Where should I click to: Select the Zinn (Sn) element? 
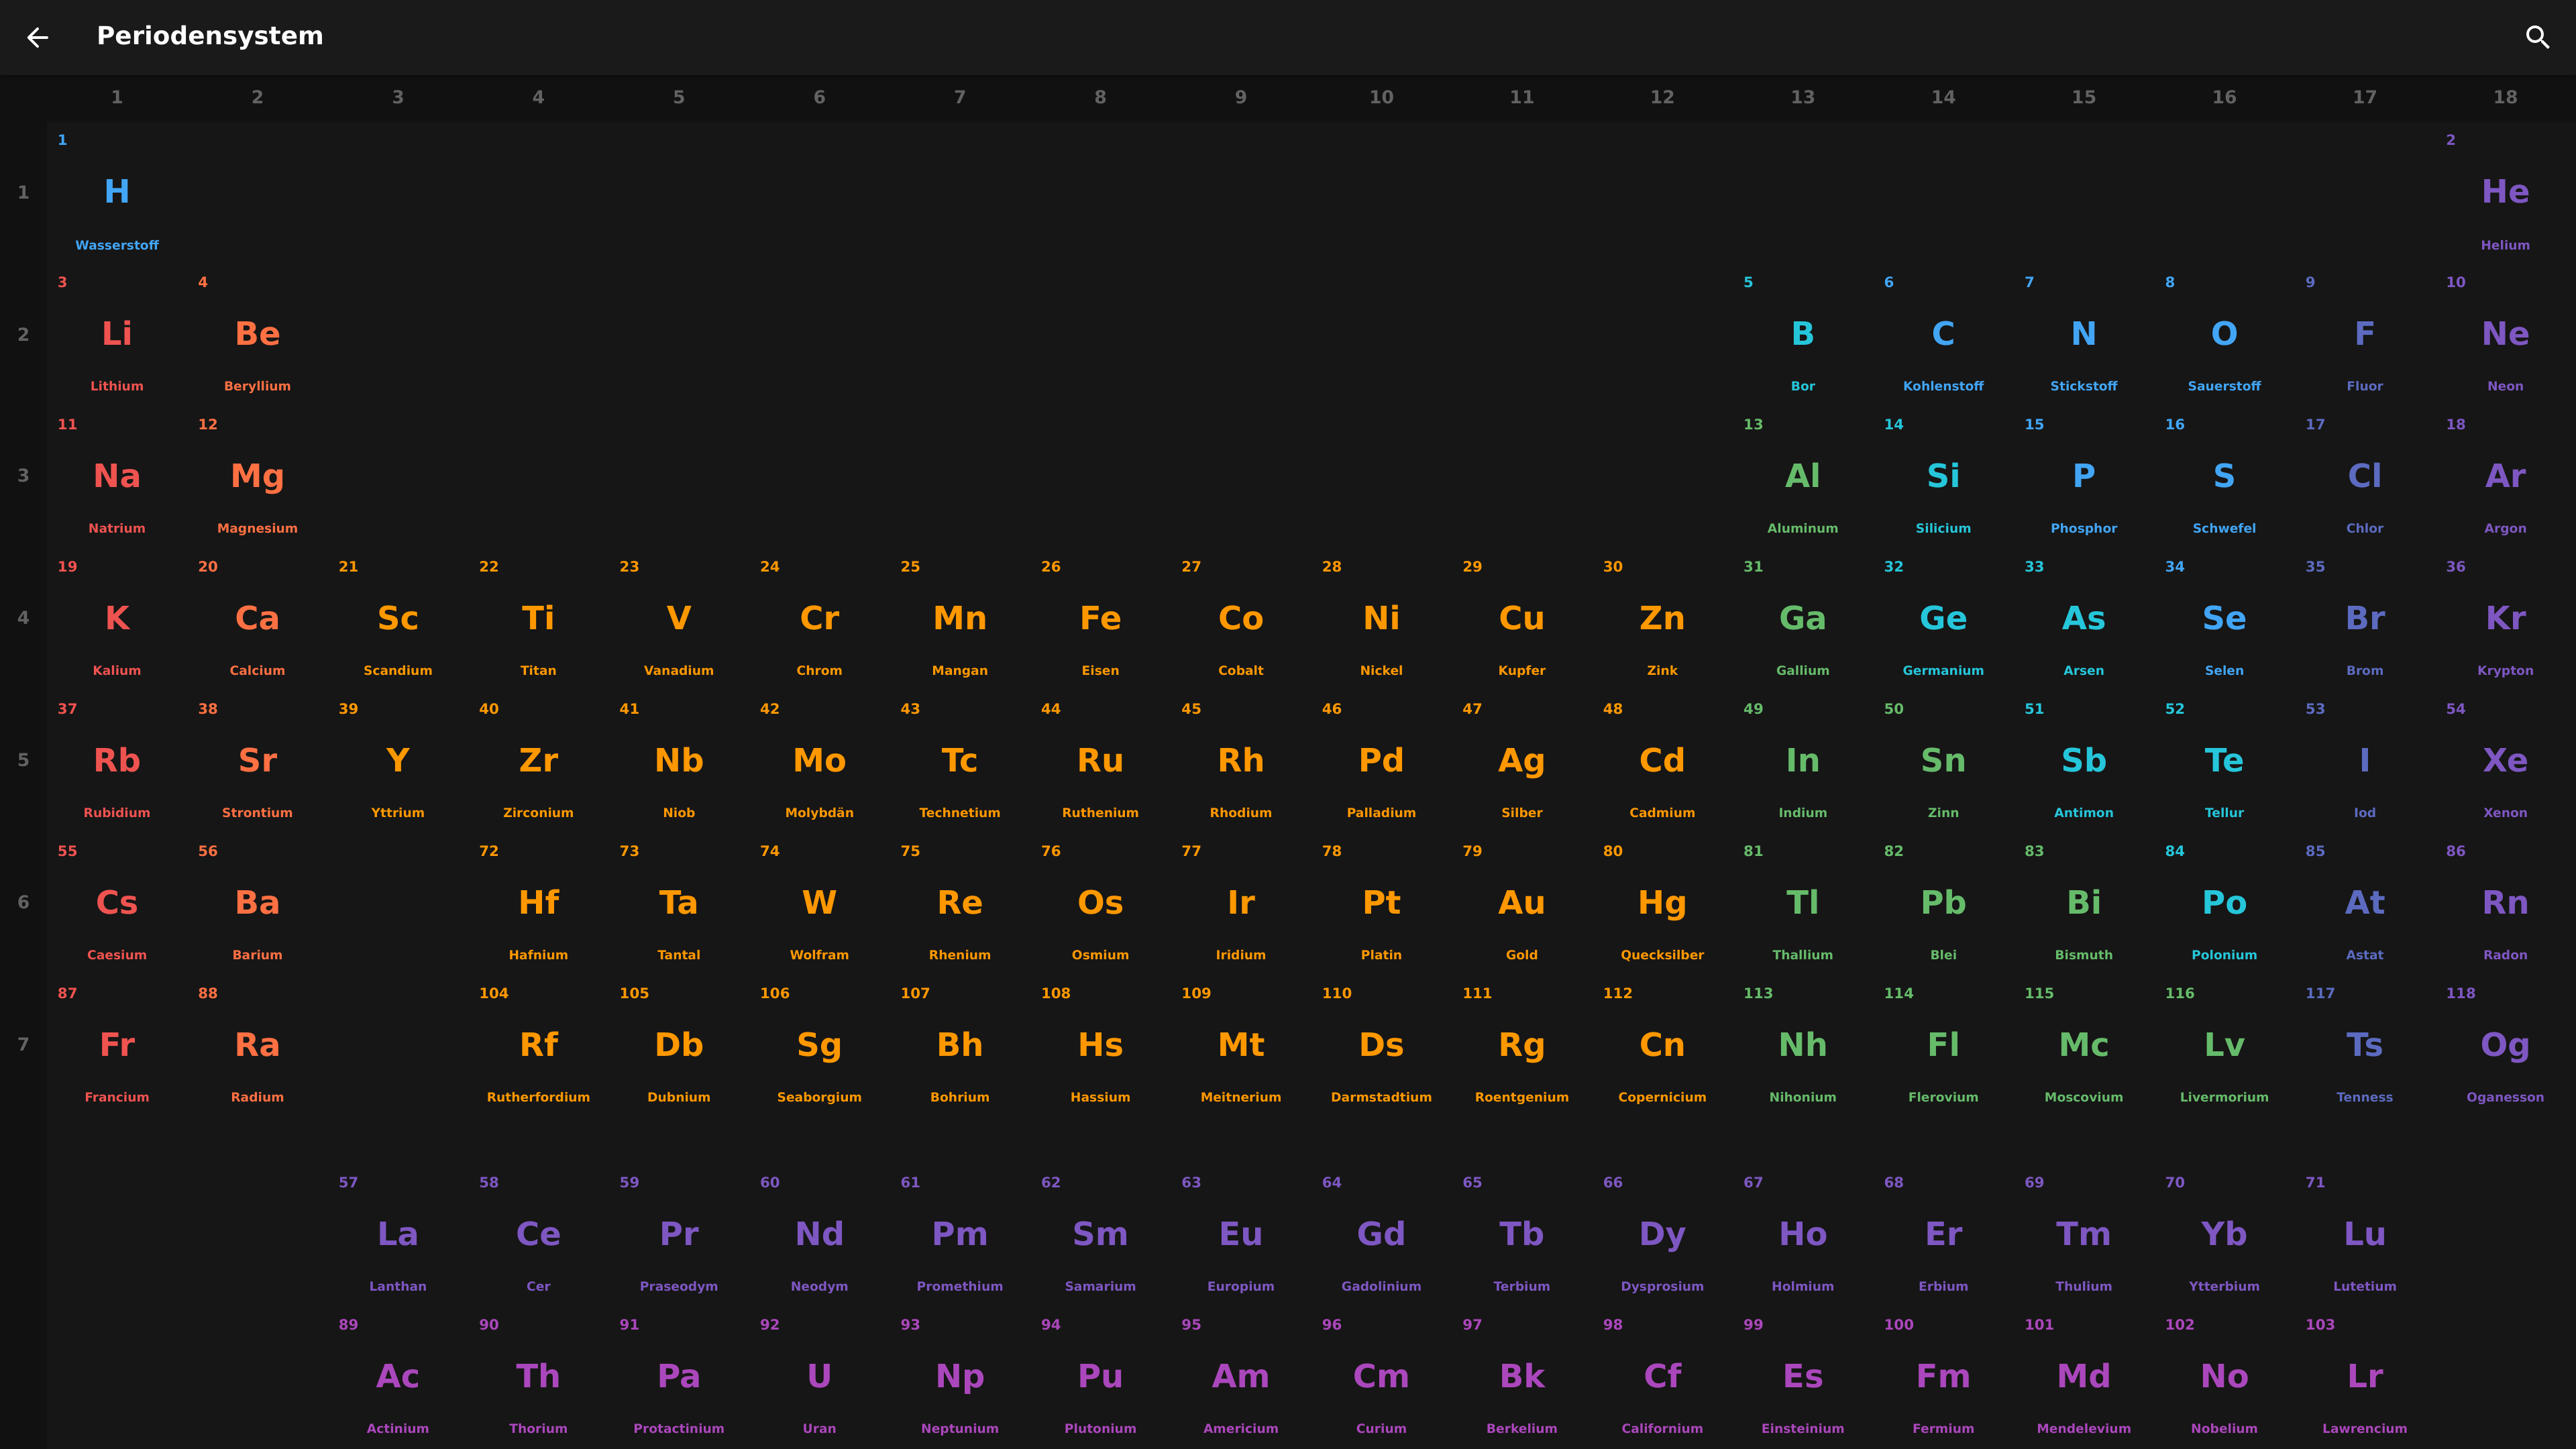coord(1943,761)
